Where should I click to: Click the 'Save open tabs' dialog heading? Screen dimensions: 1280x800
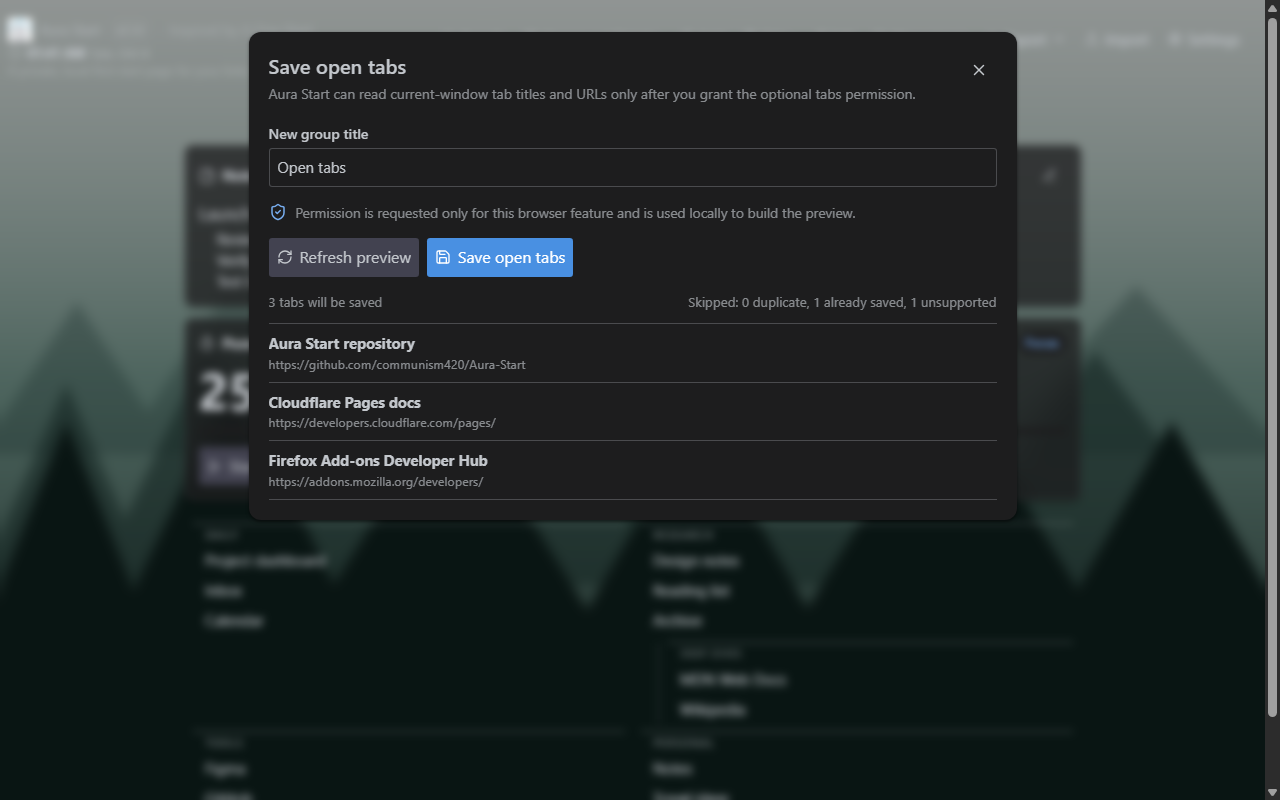click(337, 67)
